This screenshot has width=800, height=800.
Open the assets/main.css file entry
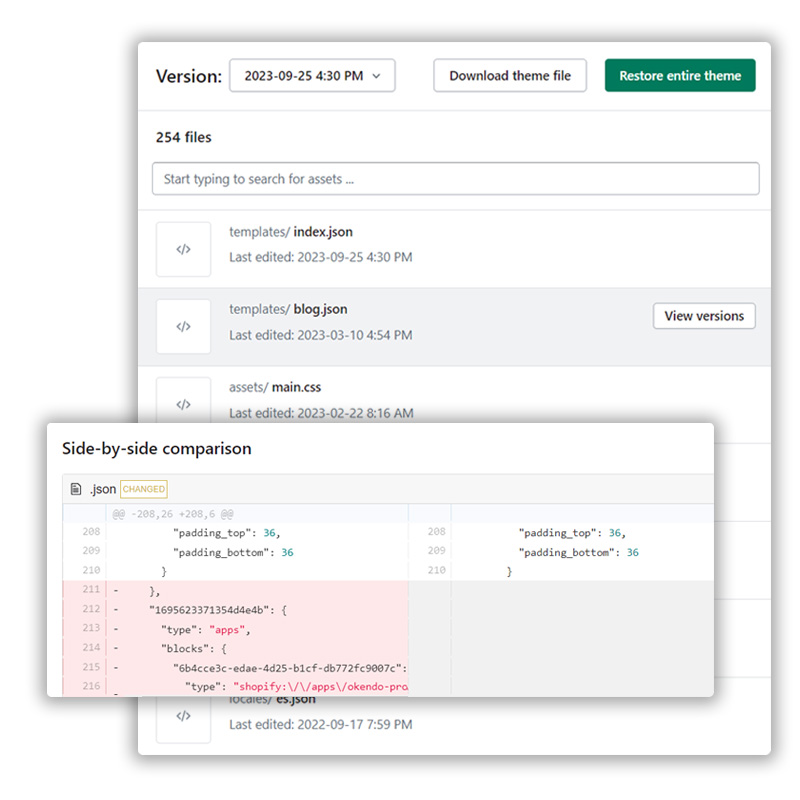(x=296, y=387)
